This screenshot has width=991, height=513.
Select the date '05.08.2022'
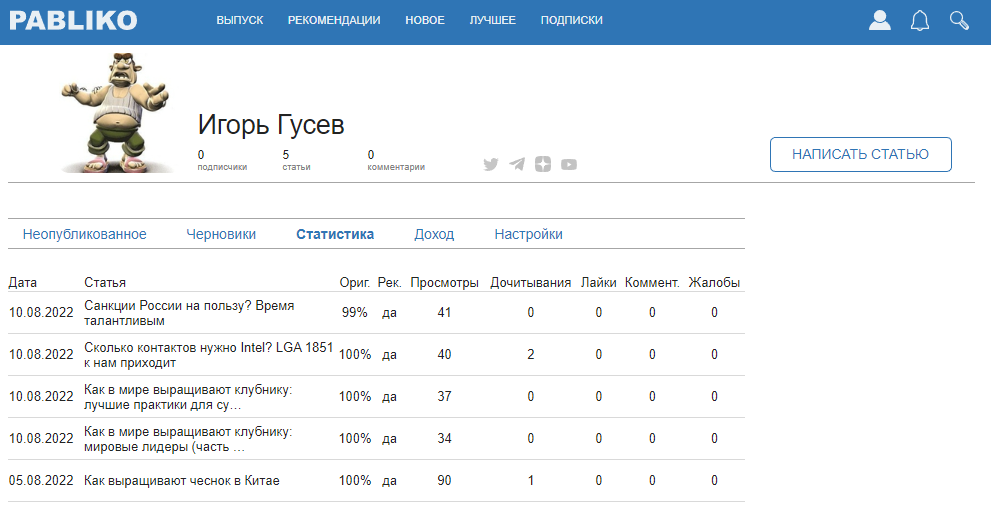click(x=41, y=481)
